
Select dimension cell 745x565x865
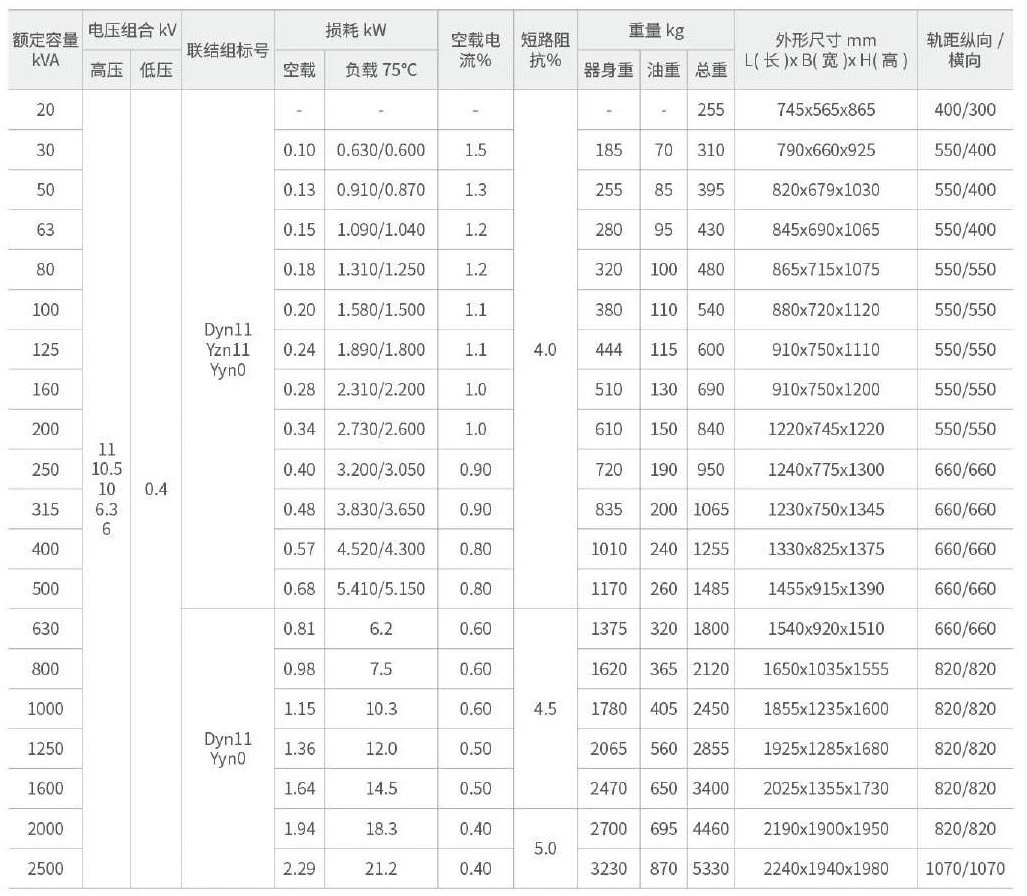tap(825, 110)
